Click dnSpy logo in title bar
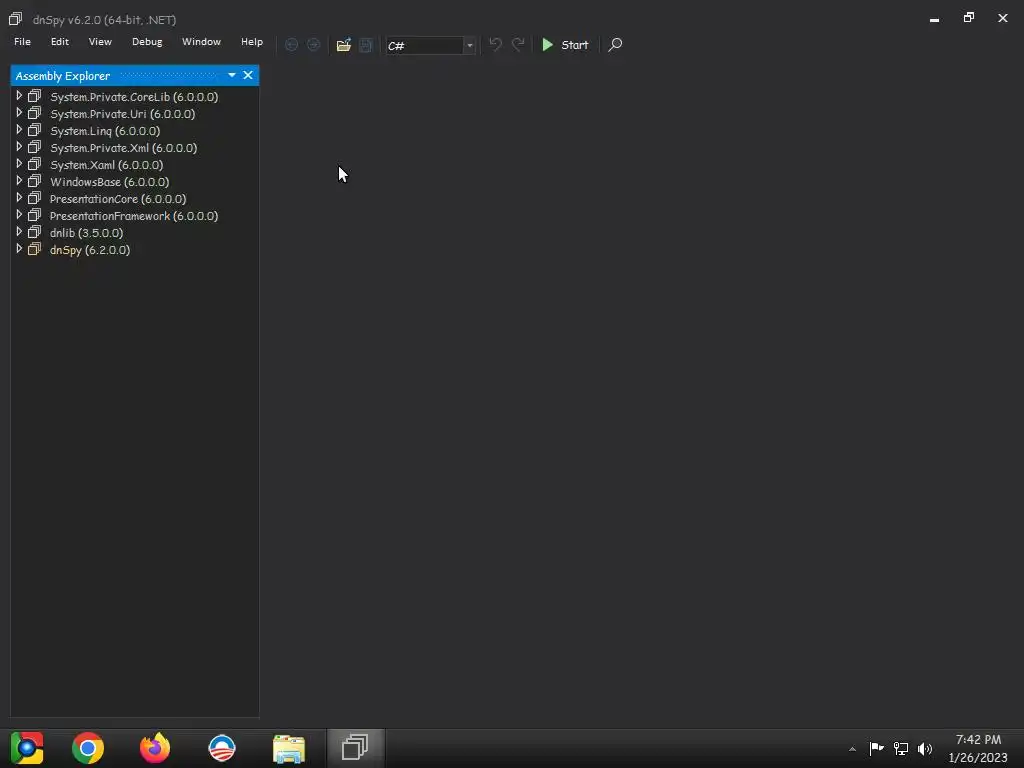 pos(16,19)
